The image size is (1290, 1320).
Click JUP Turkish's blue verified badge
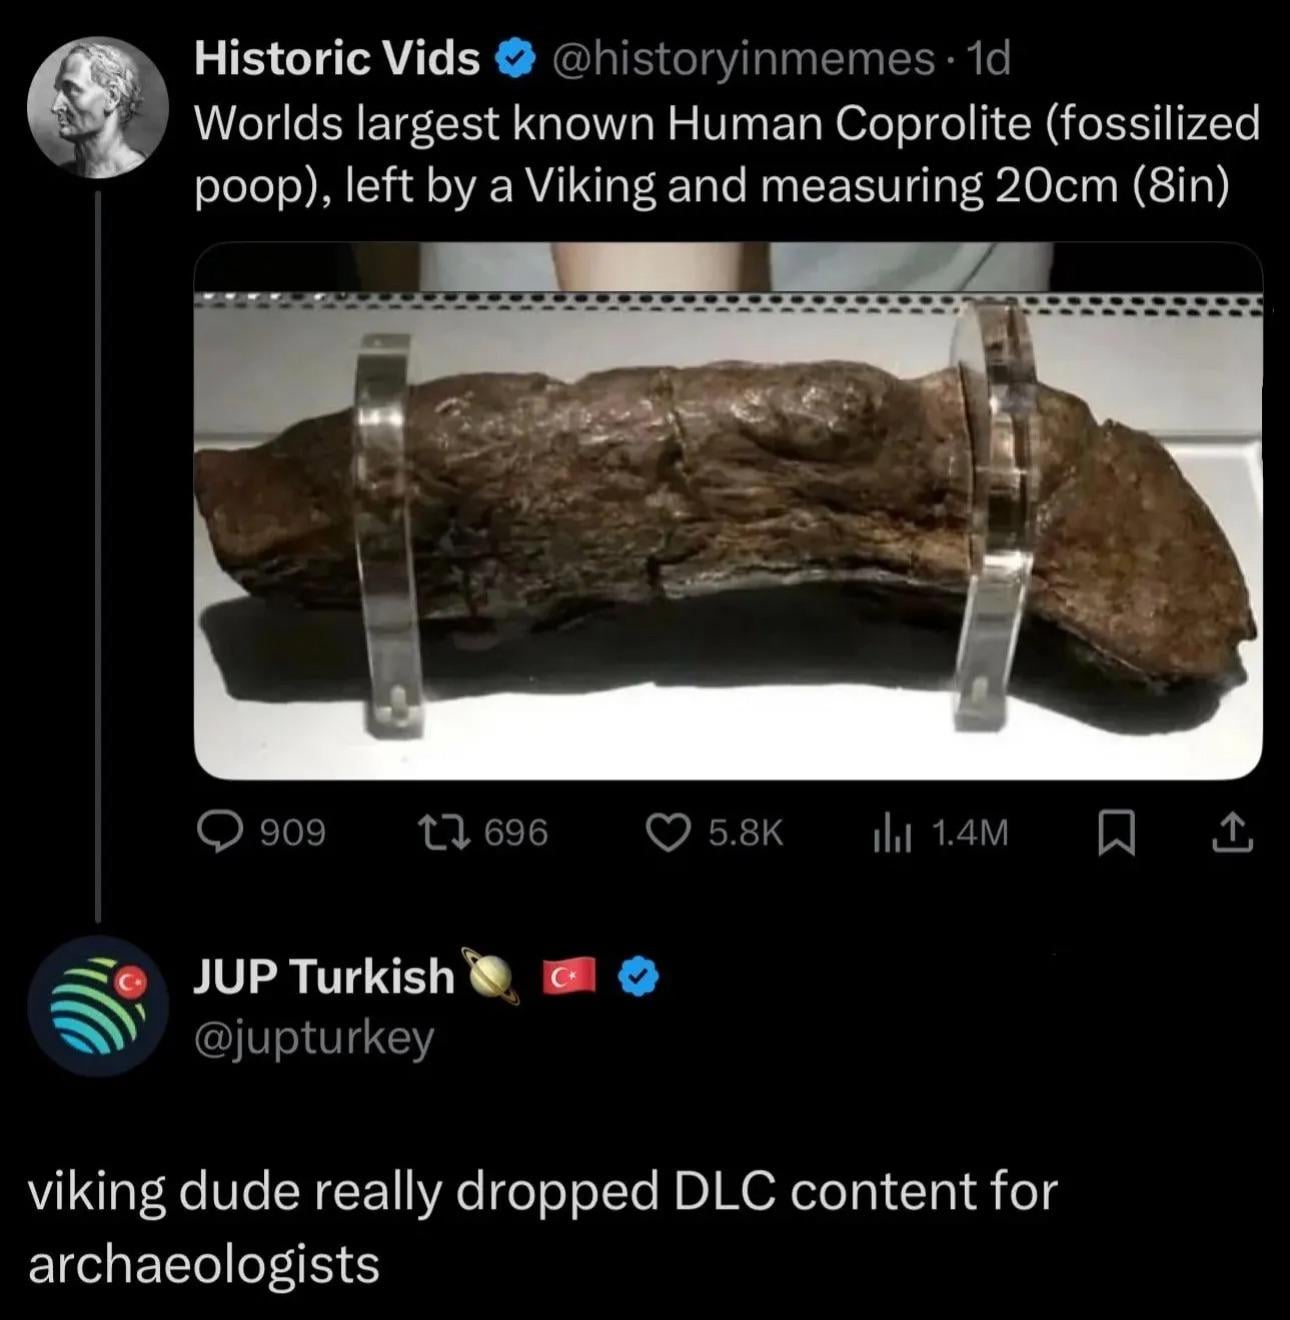tap(638, 976)
